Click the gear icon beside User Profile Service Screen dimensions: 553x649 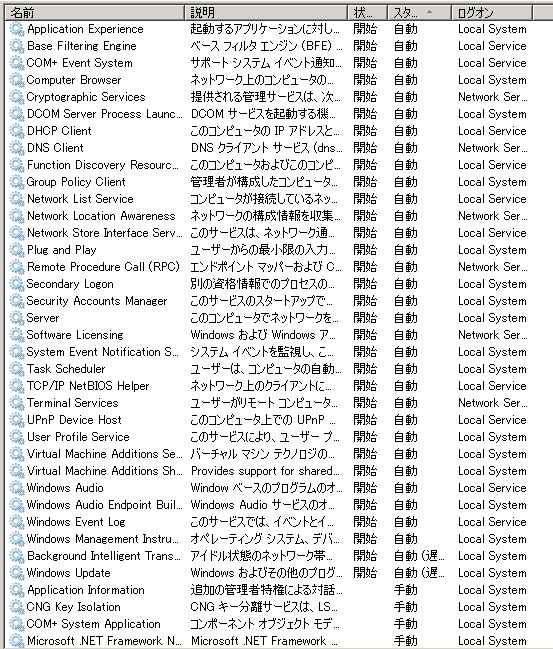[17, 437]
